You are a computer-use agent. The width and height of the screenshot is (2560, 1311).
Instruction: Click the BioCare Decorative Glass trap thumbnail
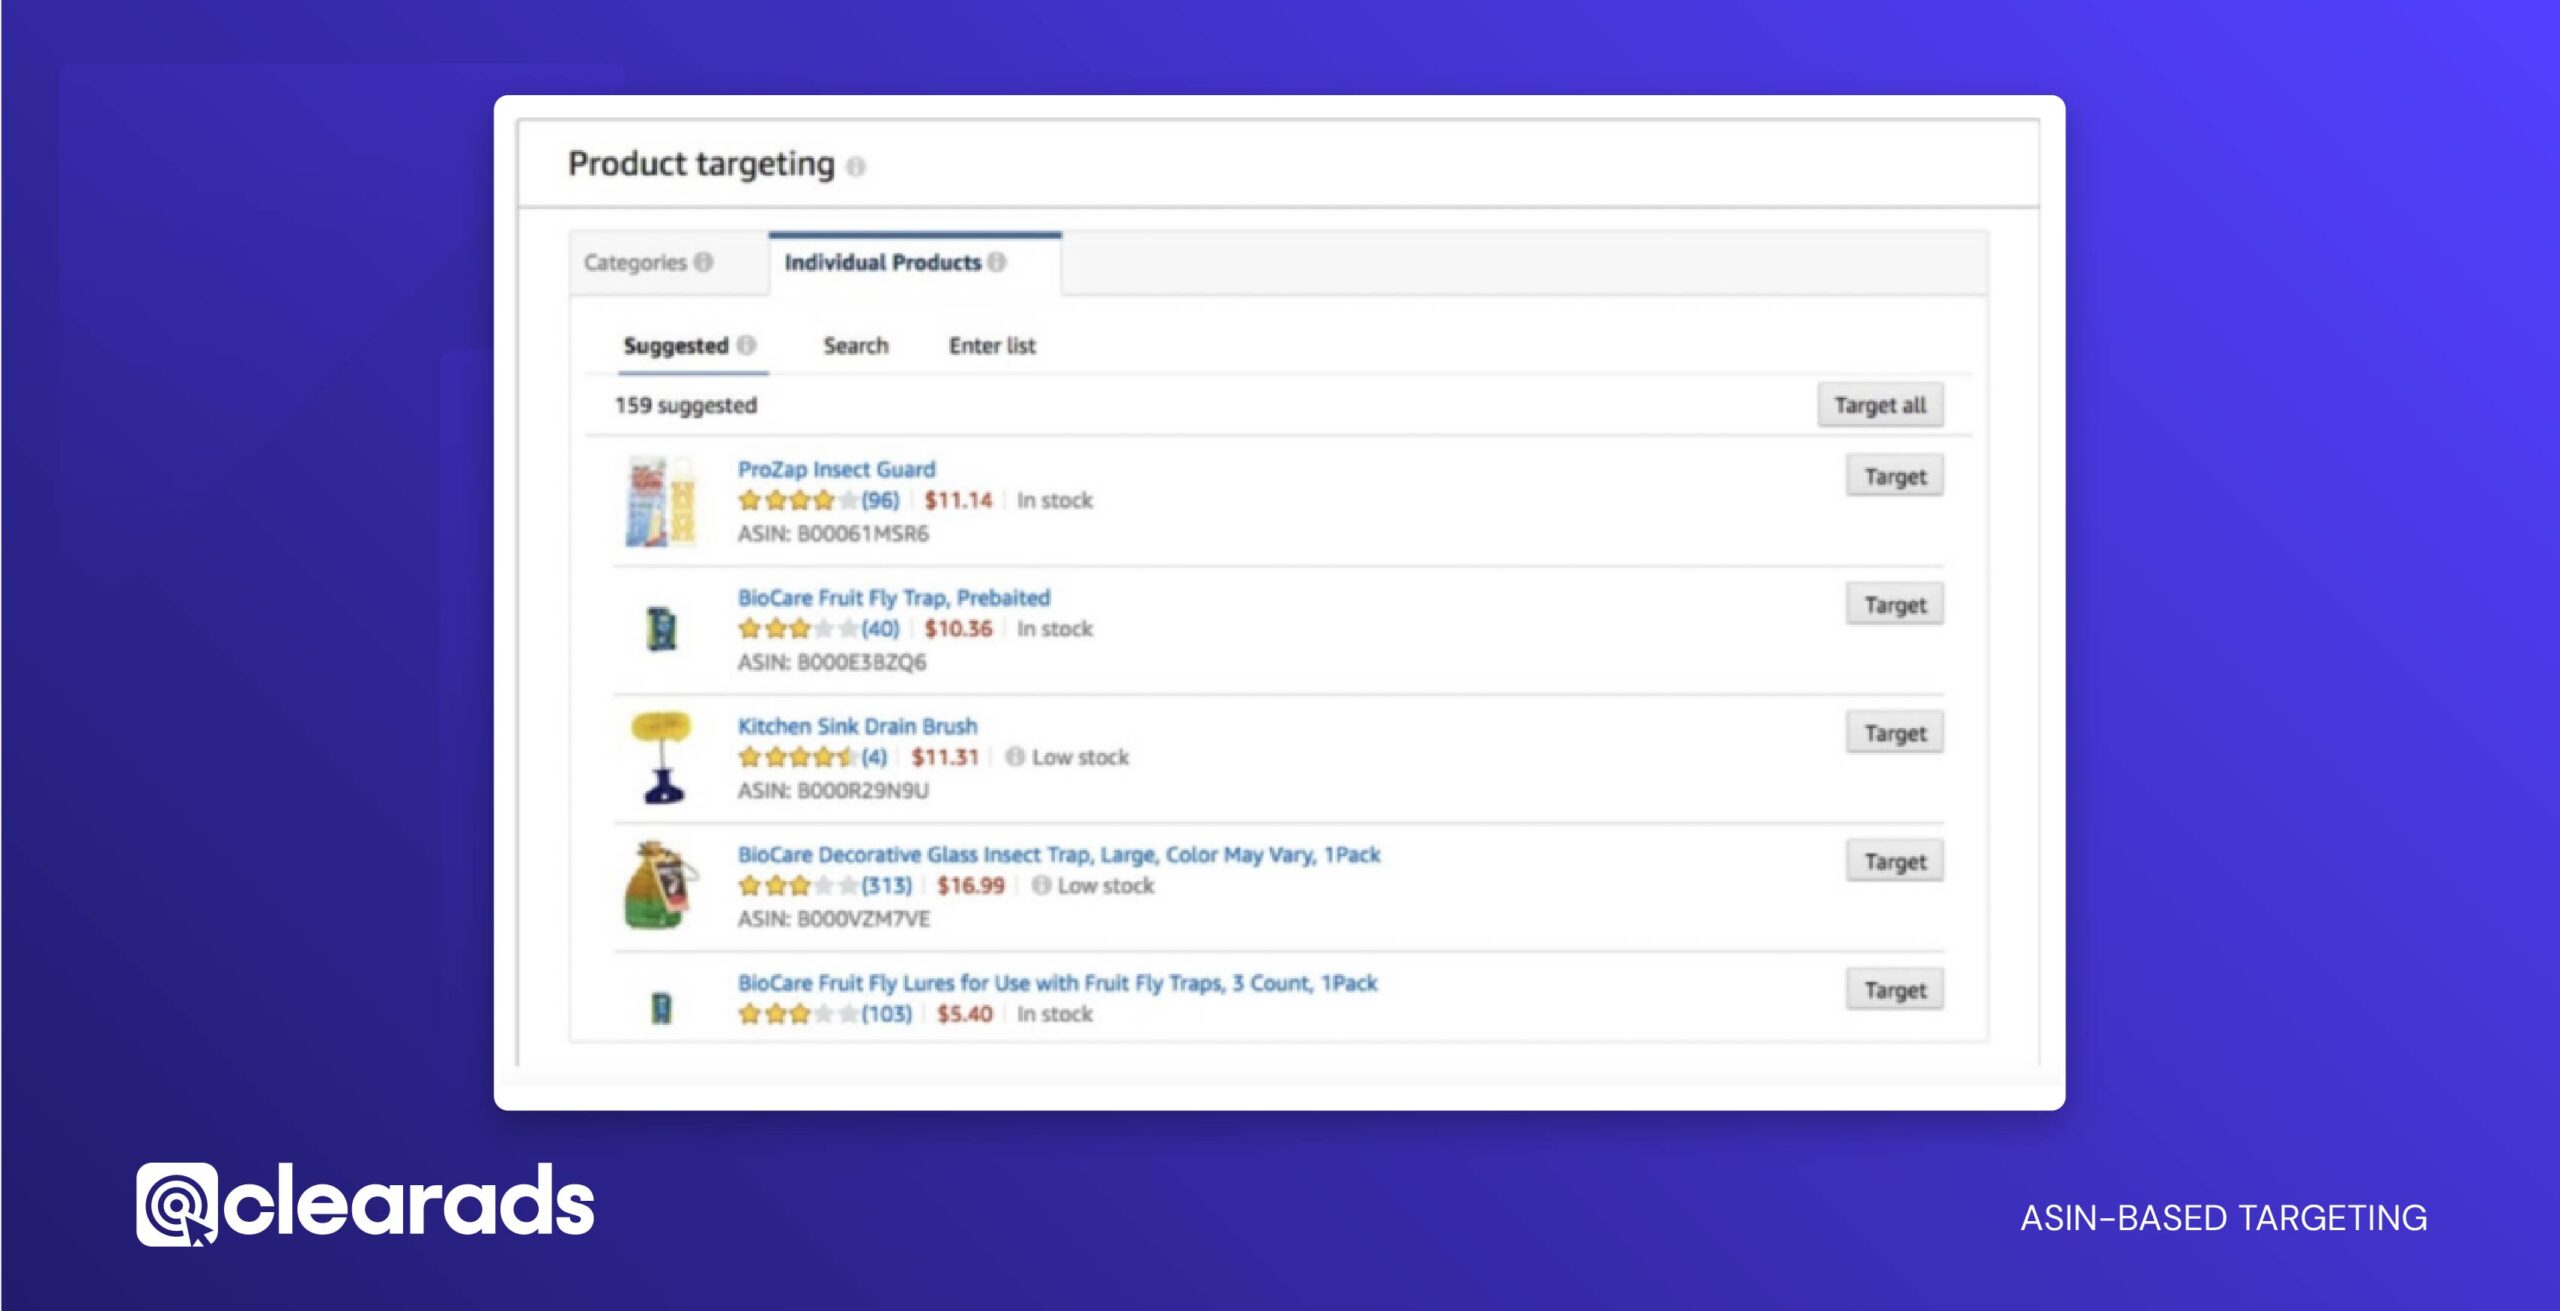[662, 888]
